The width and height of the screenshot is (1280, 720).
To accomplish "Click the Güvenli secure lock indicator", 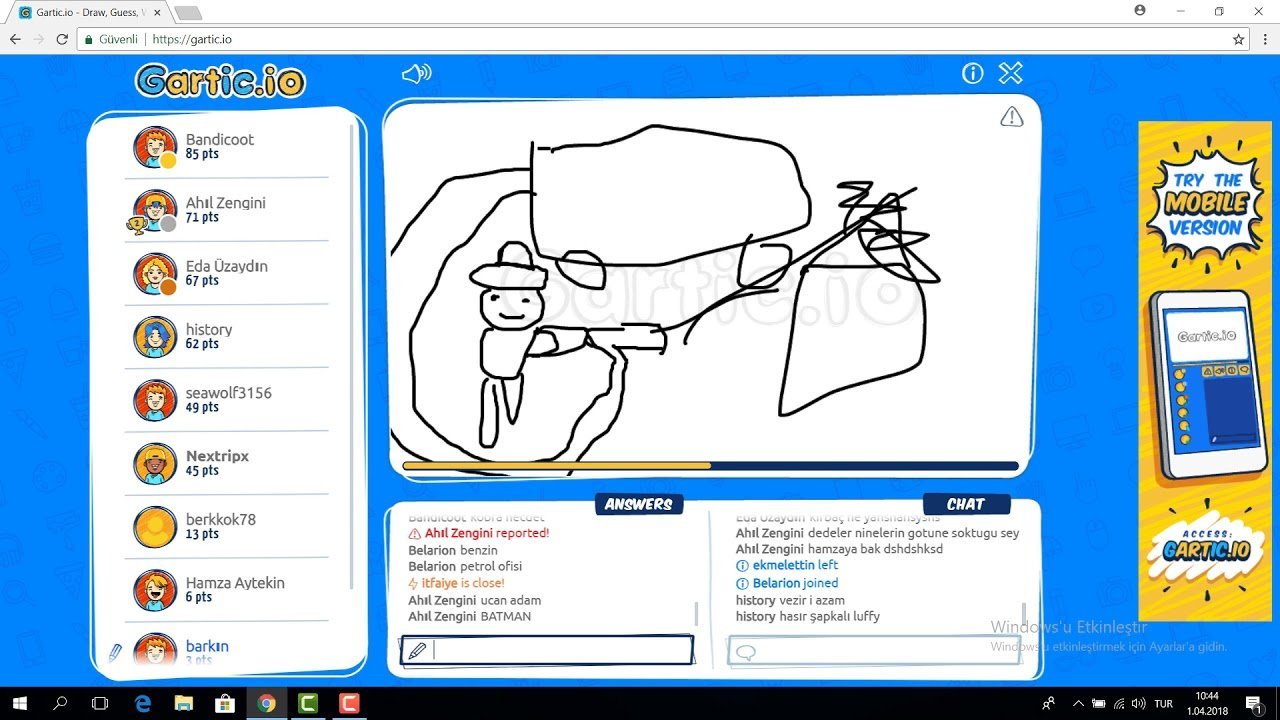I will click(x=110, y=39).
